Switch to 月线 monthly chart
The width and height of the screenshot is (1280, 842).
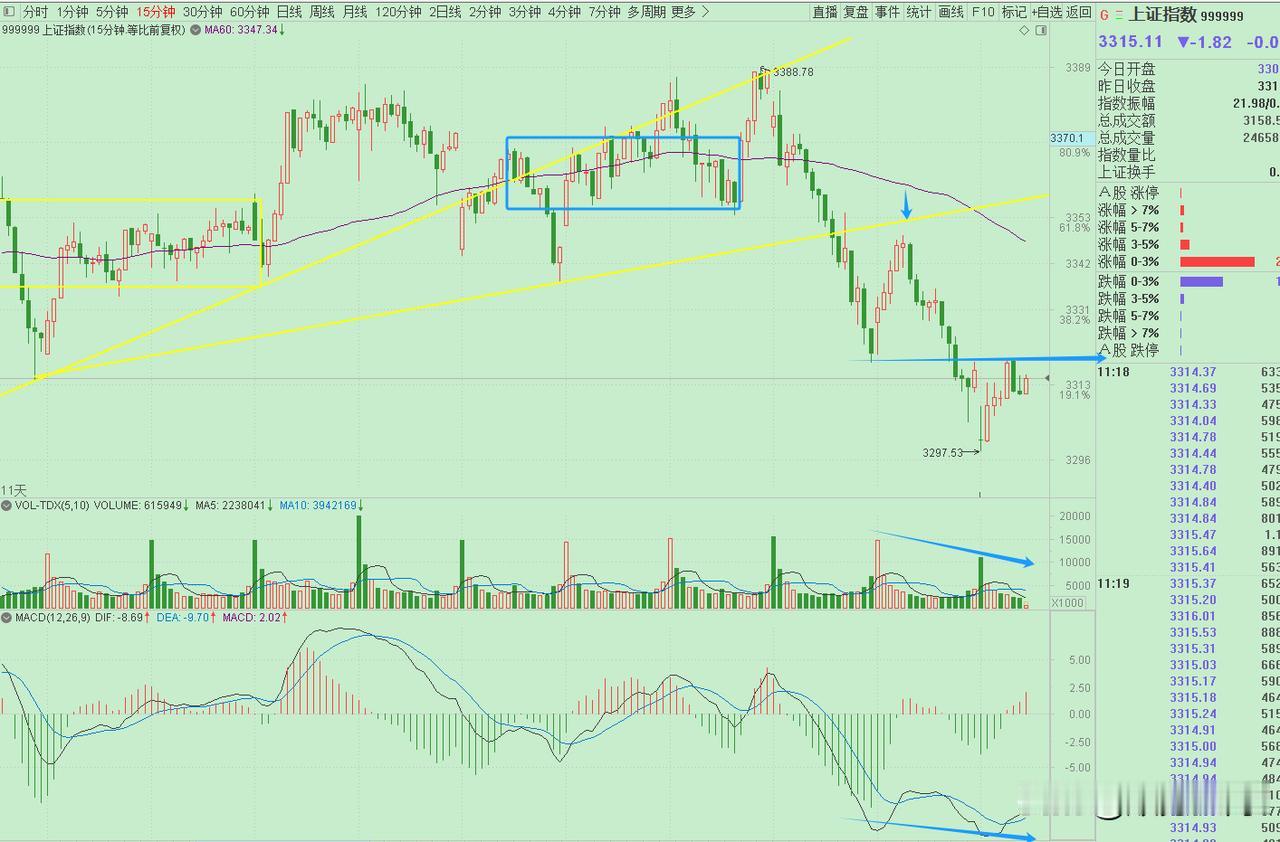pos(355,12)
